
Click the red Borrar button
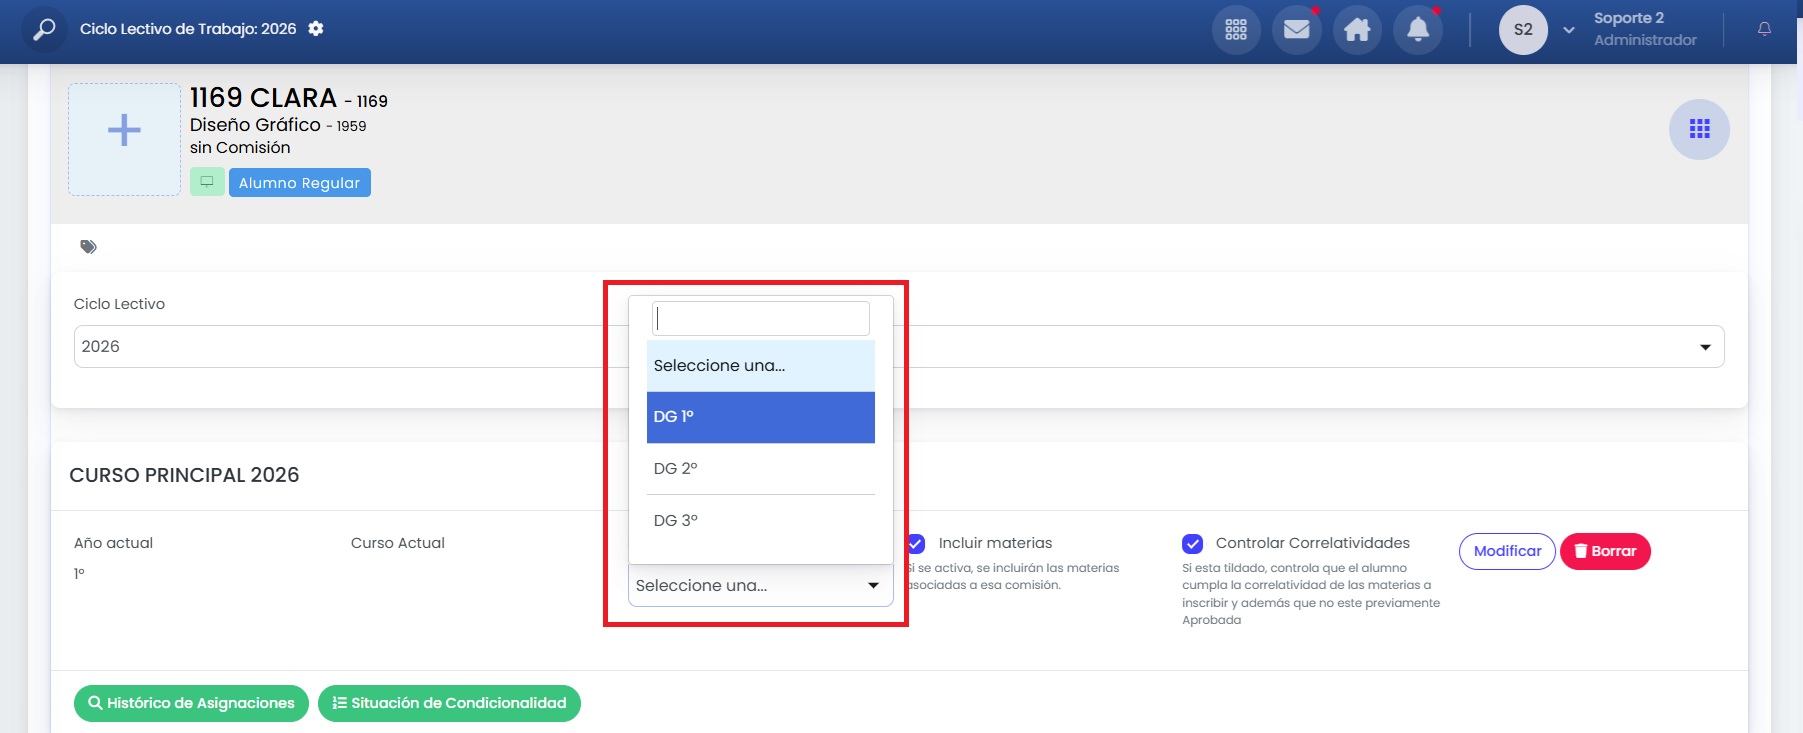[1605, 551]
